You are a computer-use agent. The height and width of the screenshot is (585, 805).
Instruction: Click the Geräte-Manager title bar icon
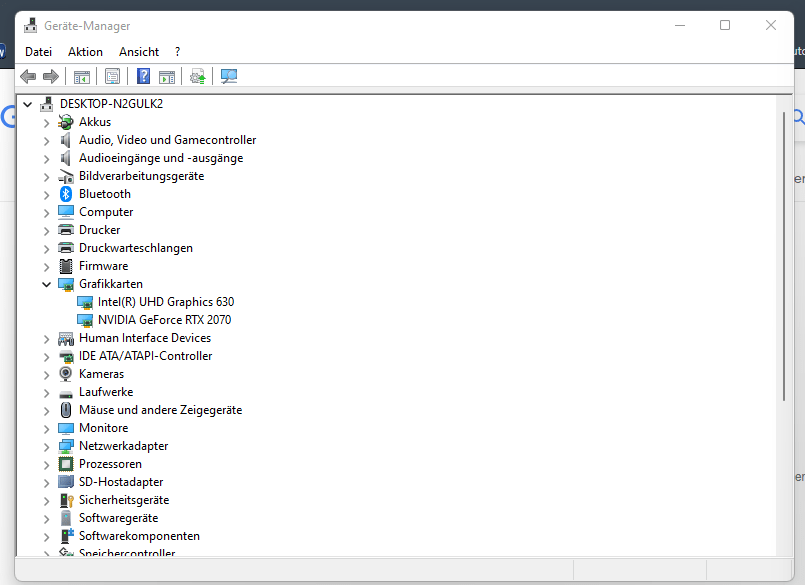point(30,25)
